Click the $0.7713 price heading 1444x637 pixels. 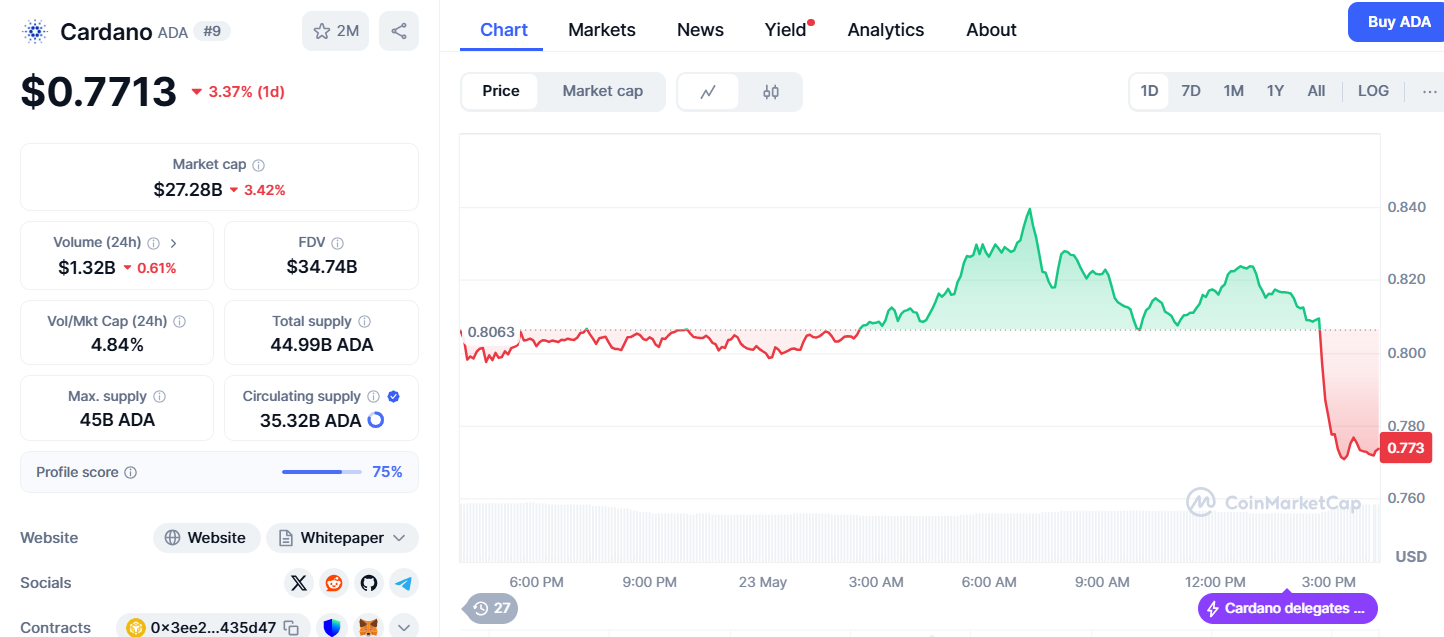[x=99, y=92]
